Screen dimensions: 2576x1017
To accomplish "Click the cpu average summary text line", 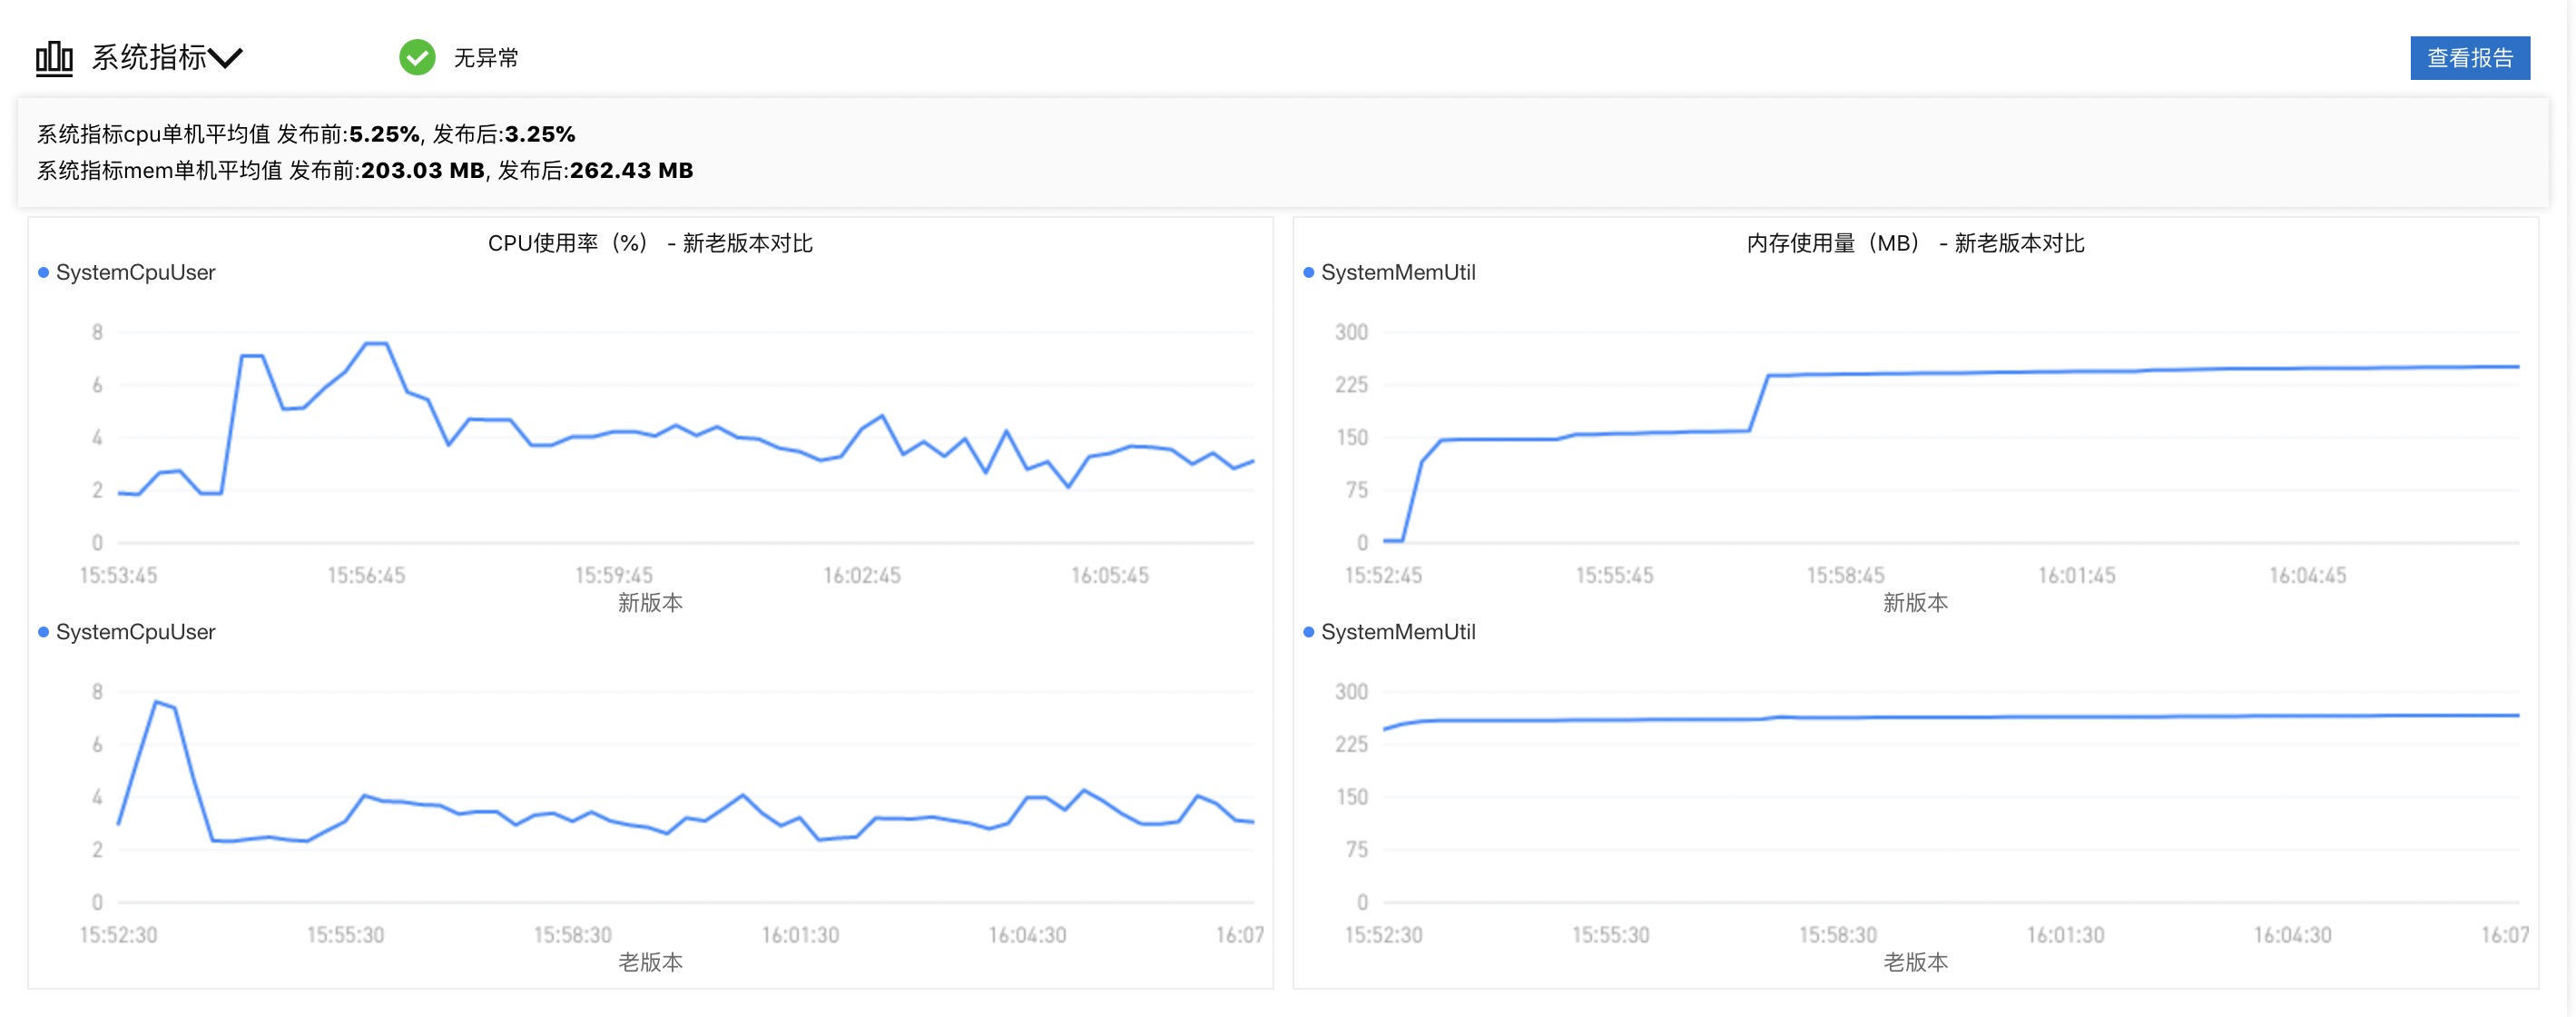I will 306,134.
